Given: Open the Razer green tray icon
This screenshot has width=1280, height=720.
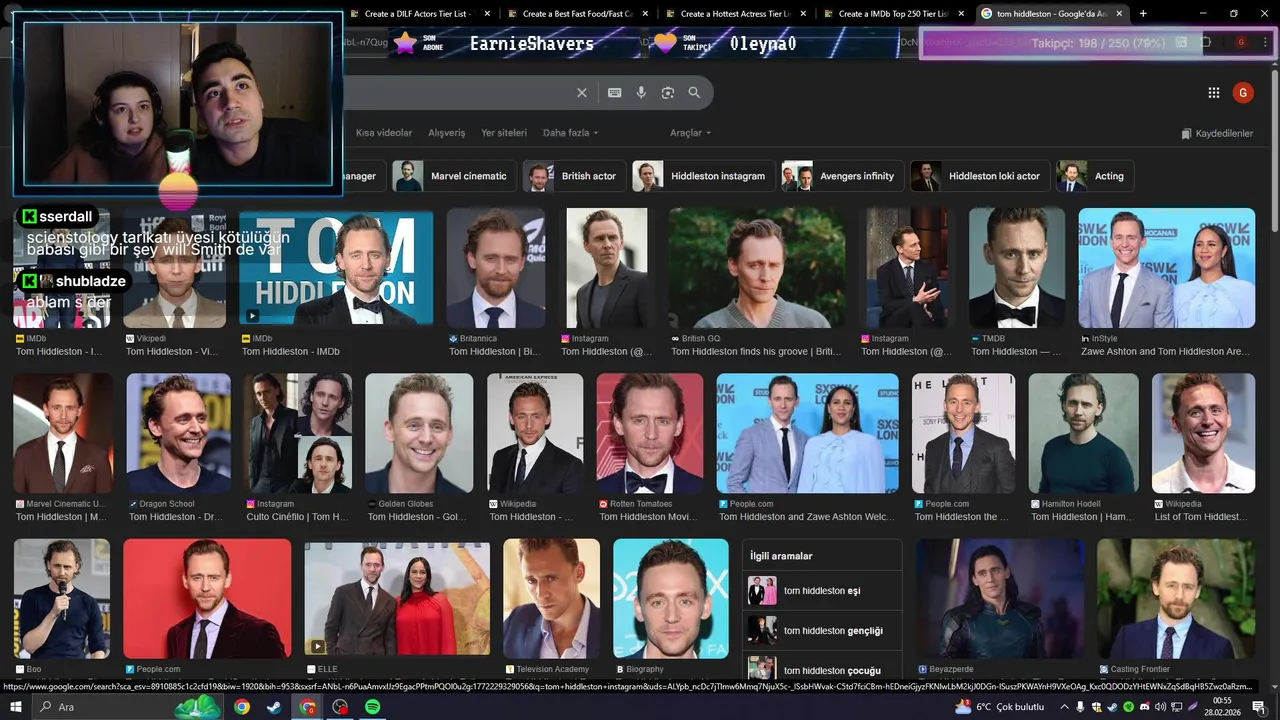Looking at the screenshot, I should 1129,707.
